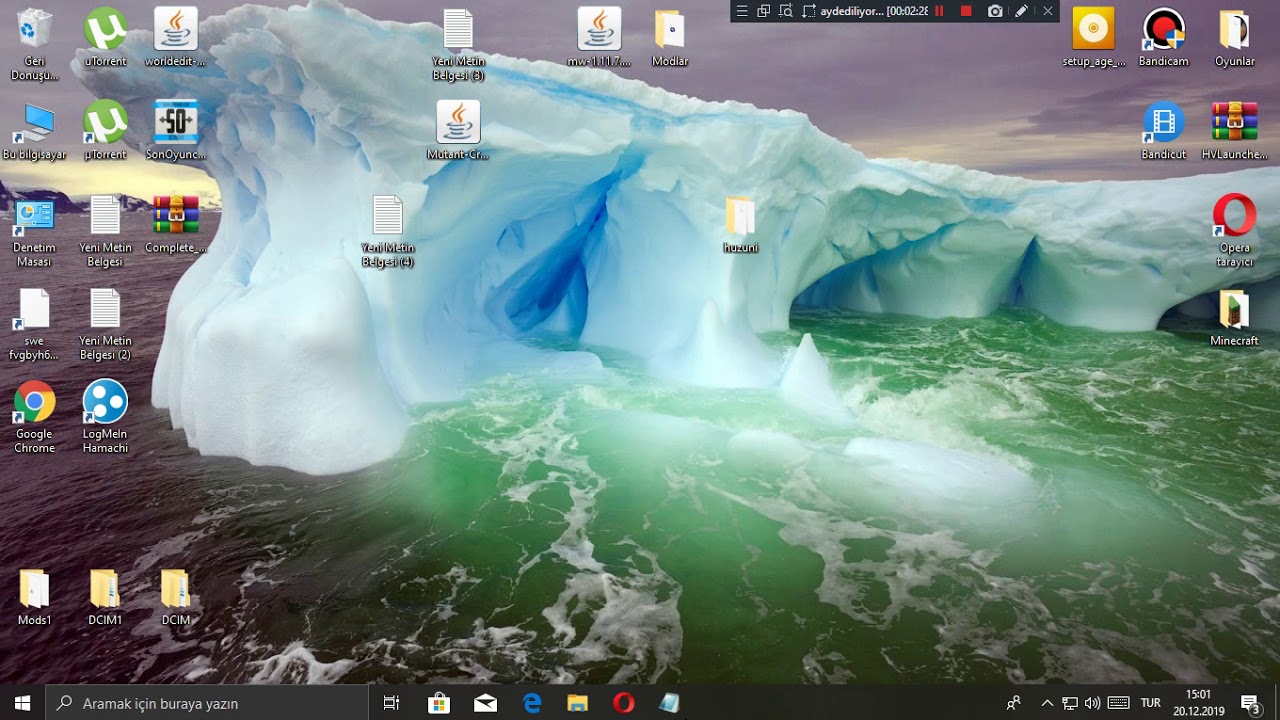Select the rectangle area mode in recording bar
Image resolution: width=1280 pixels, height=720 pixels.
pos(809,11)
